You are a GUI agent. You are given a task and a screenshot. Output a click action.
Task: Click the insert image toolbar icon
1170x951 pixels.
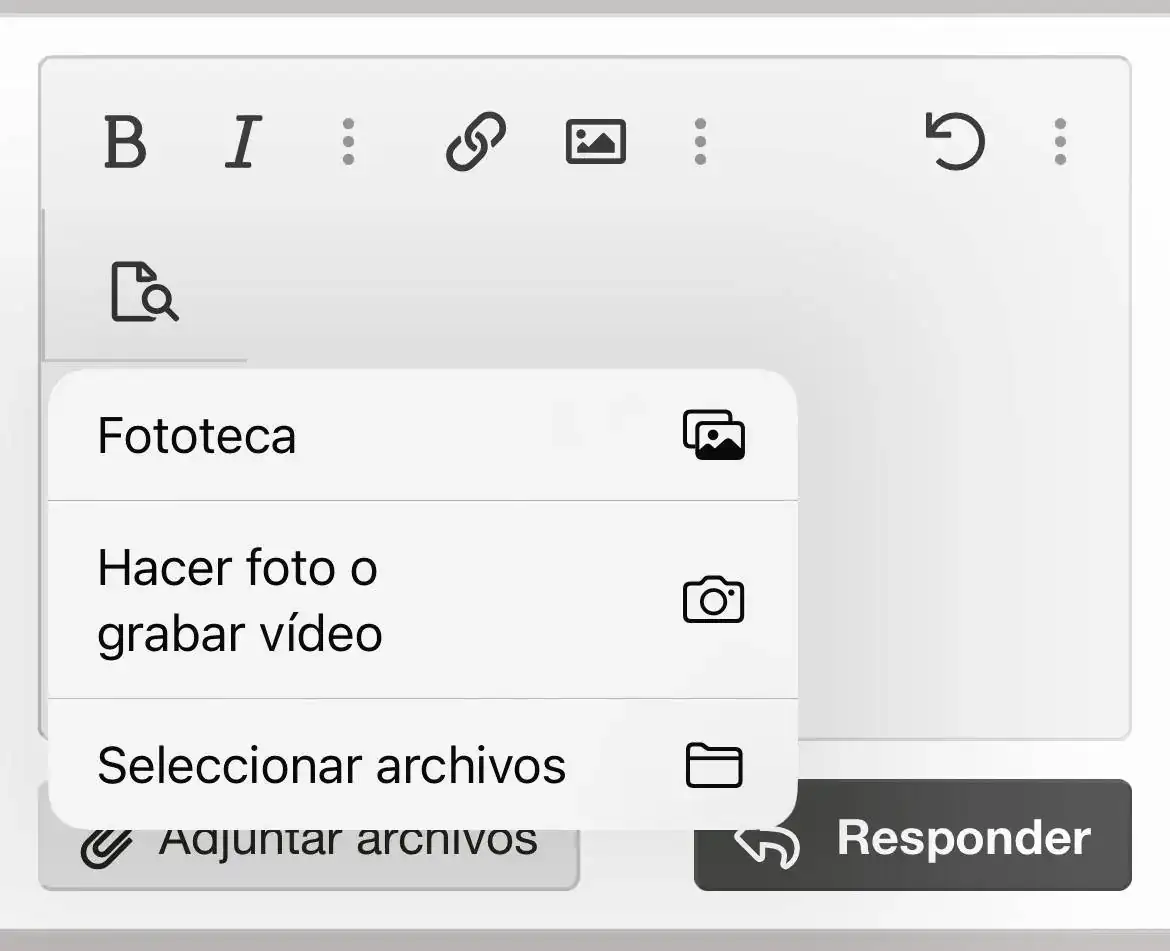point(595,142)
